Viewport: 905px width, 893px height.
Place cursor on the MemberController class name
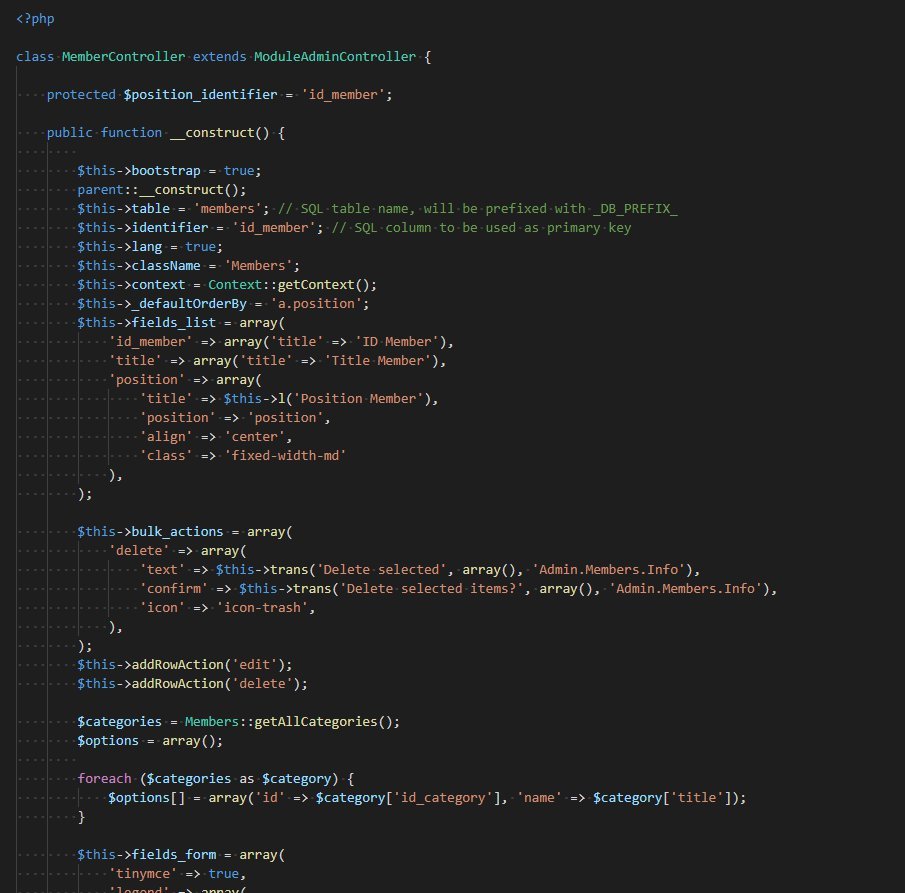click(x=124, y=57)
